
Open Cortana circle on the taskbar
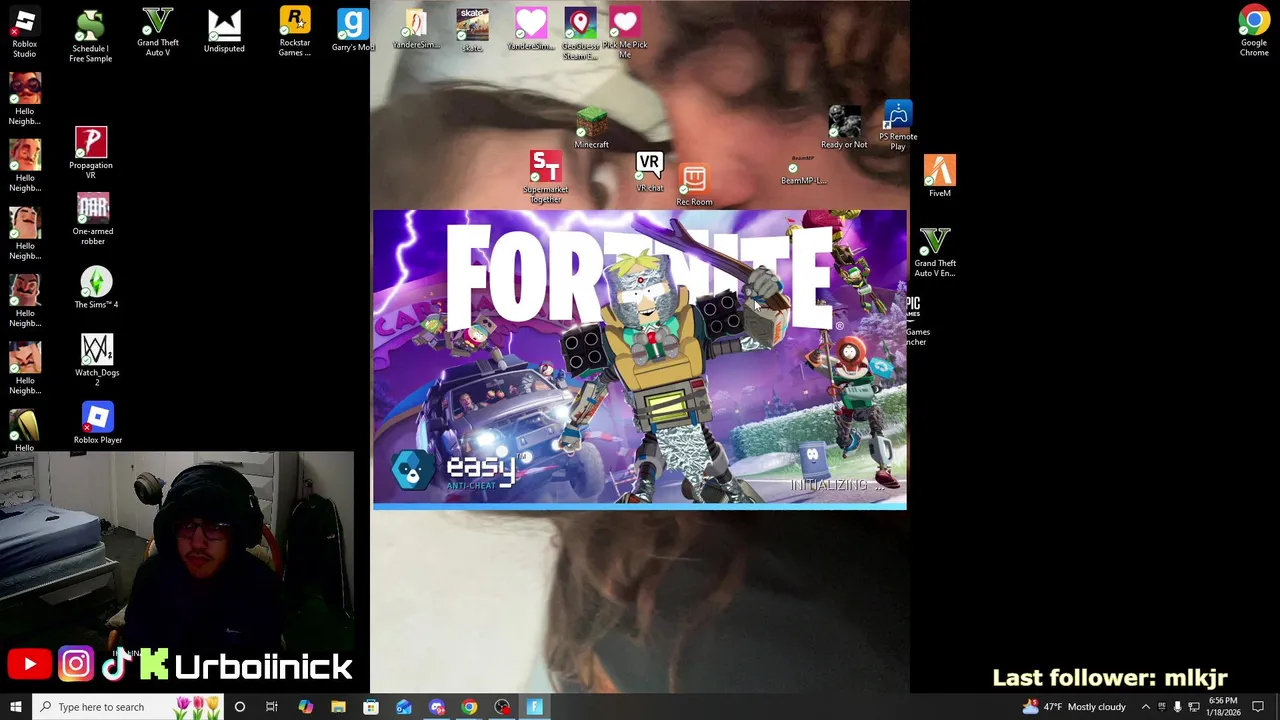point(240,707)
